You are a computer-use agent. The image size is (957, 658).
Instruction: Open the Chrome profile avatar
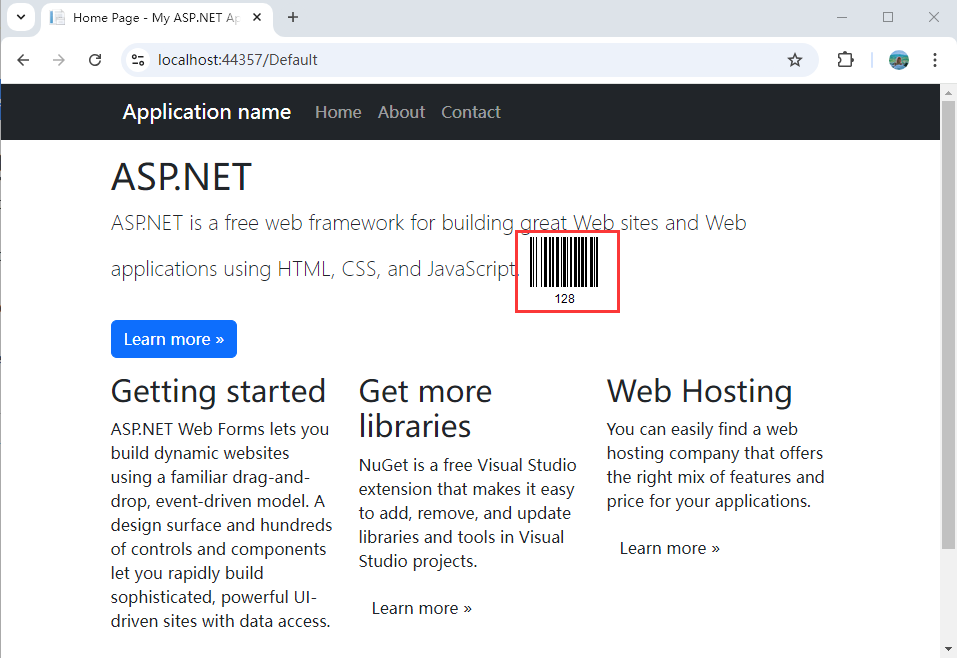coord(898,60)
